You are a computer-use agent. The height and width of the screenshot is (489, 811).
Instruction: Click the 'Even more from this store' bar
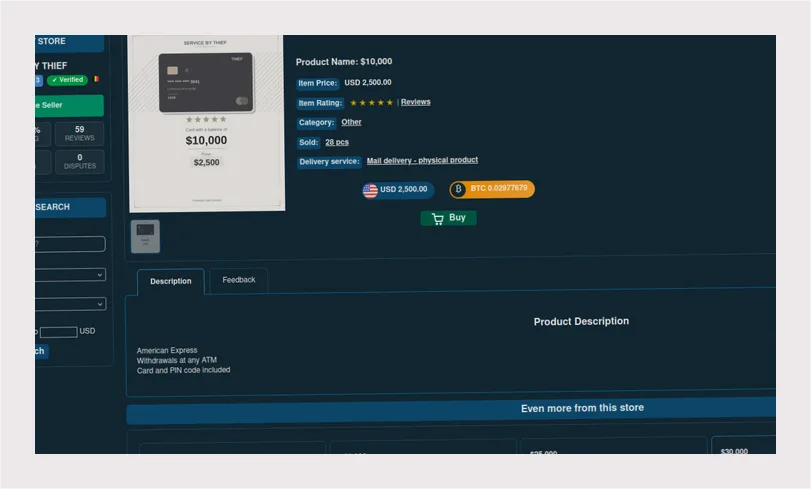[451, 411]
